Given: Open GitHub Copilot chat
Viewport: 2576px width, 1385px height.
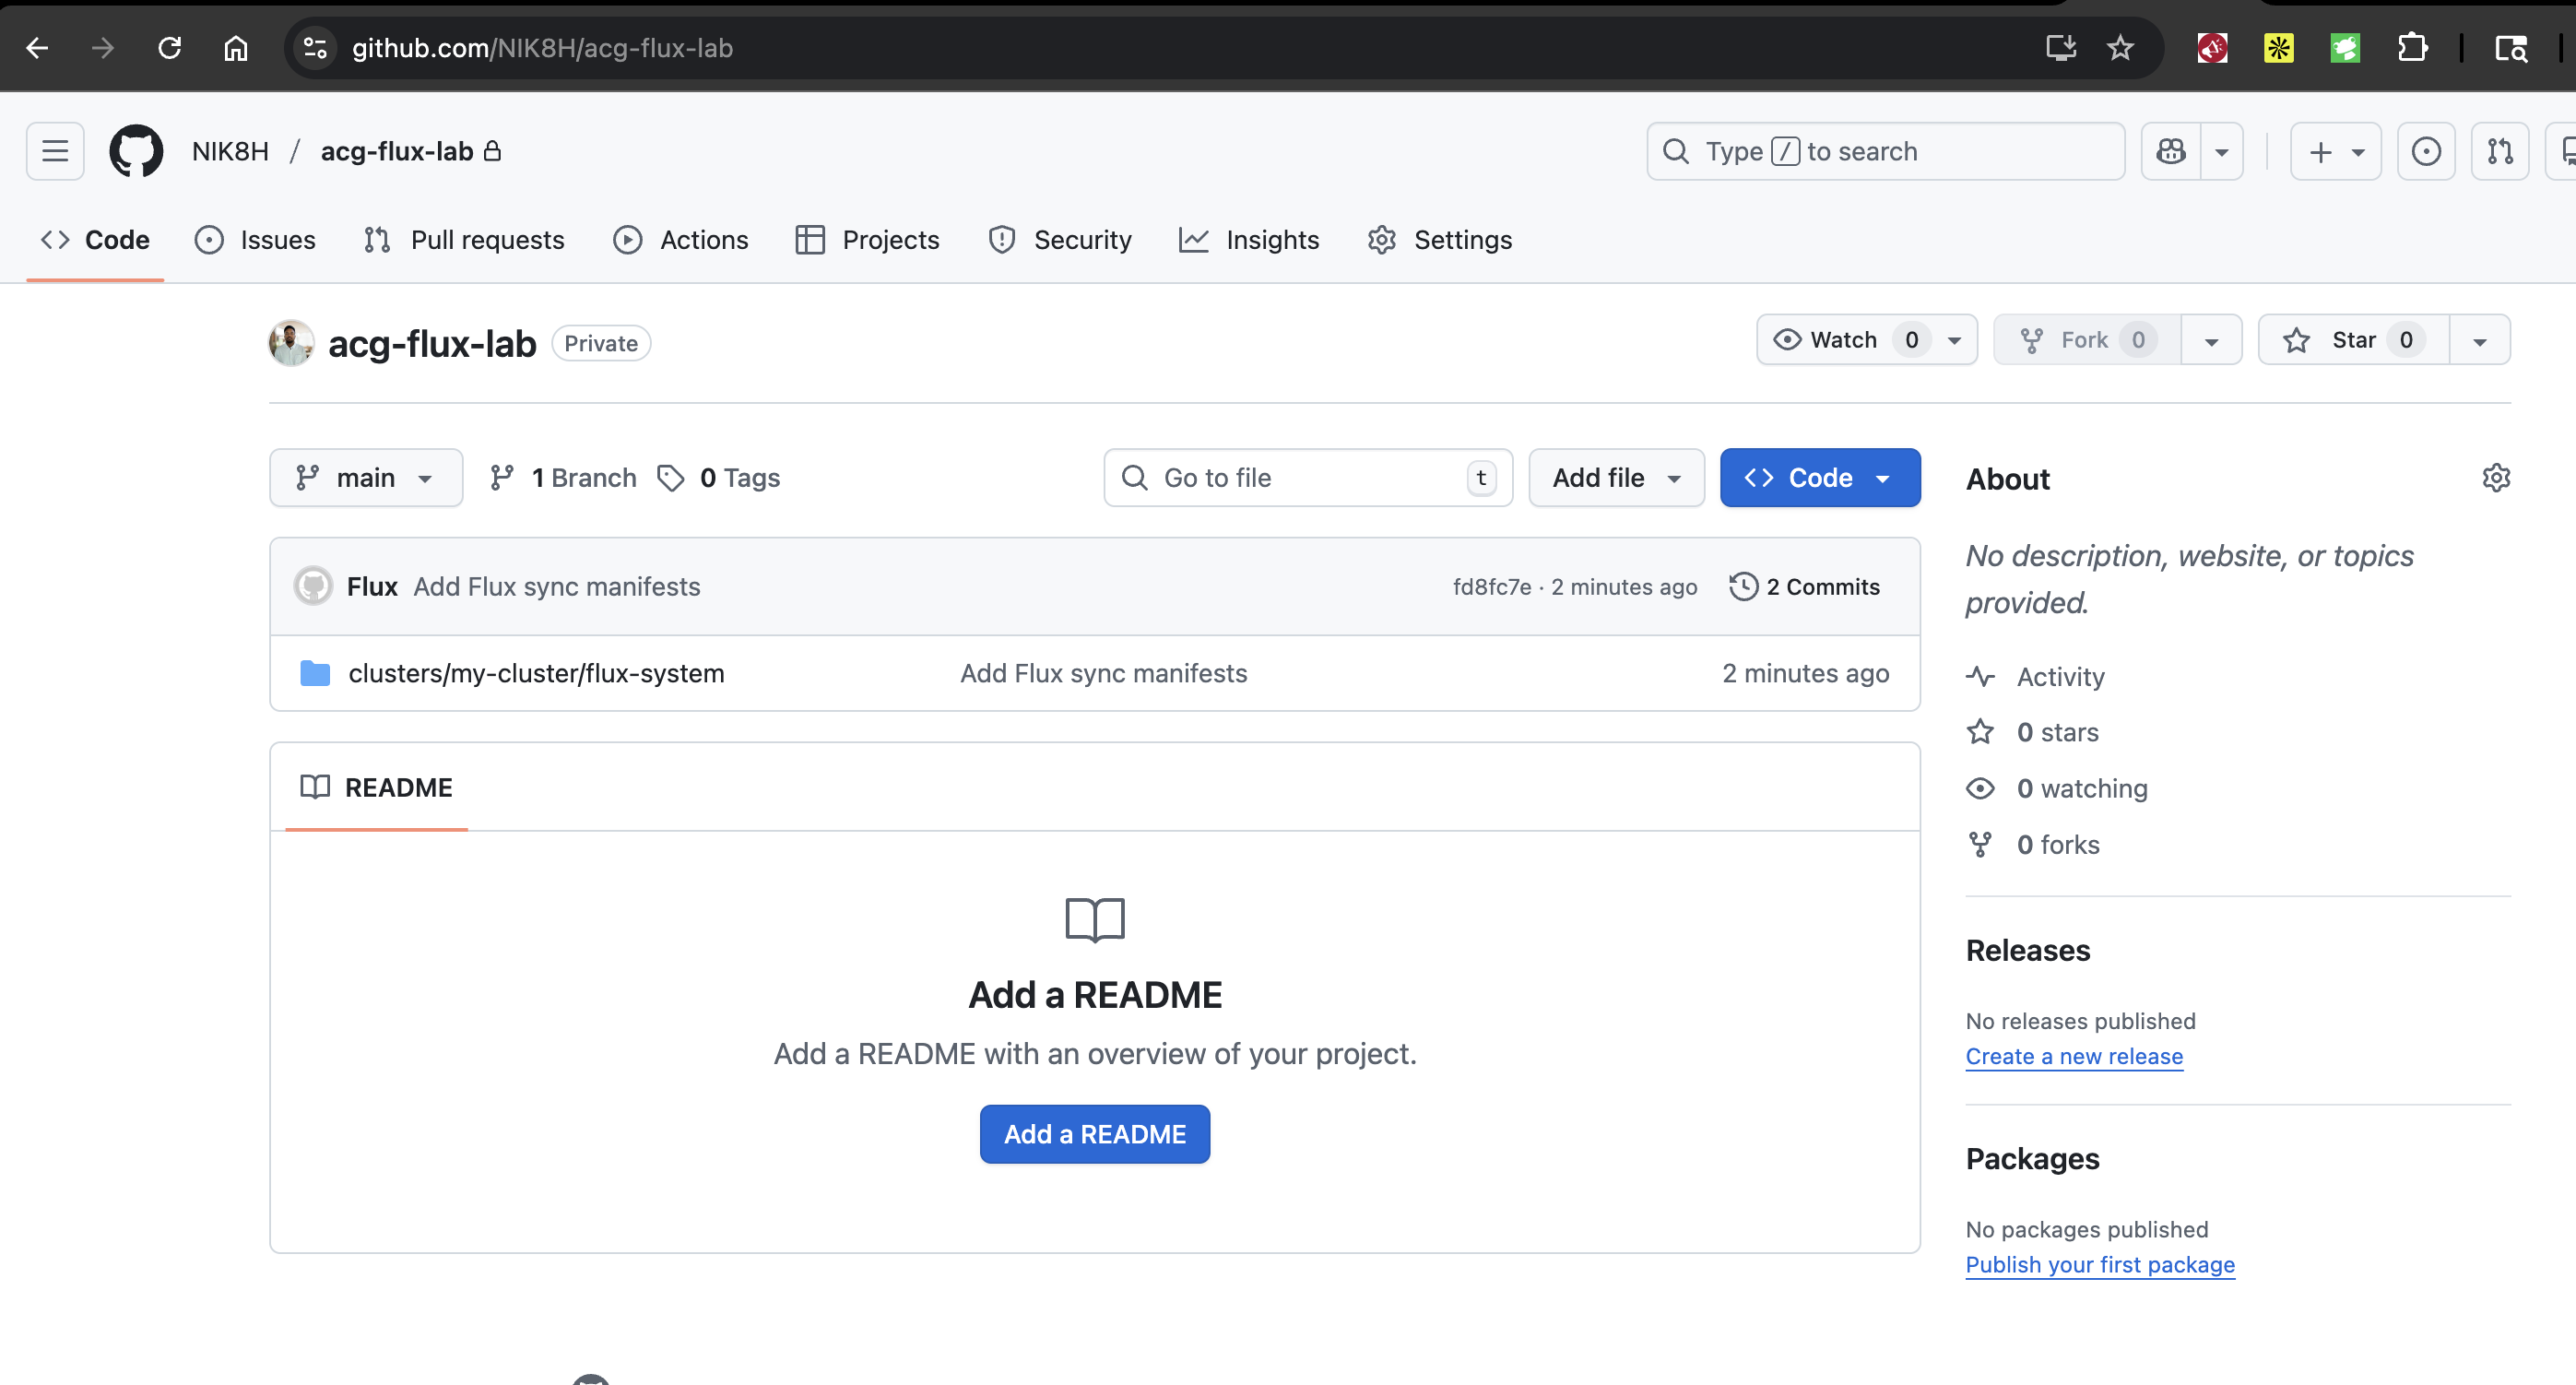Looking at the screenshot, I should click(x=2170, y=151).
